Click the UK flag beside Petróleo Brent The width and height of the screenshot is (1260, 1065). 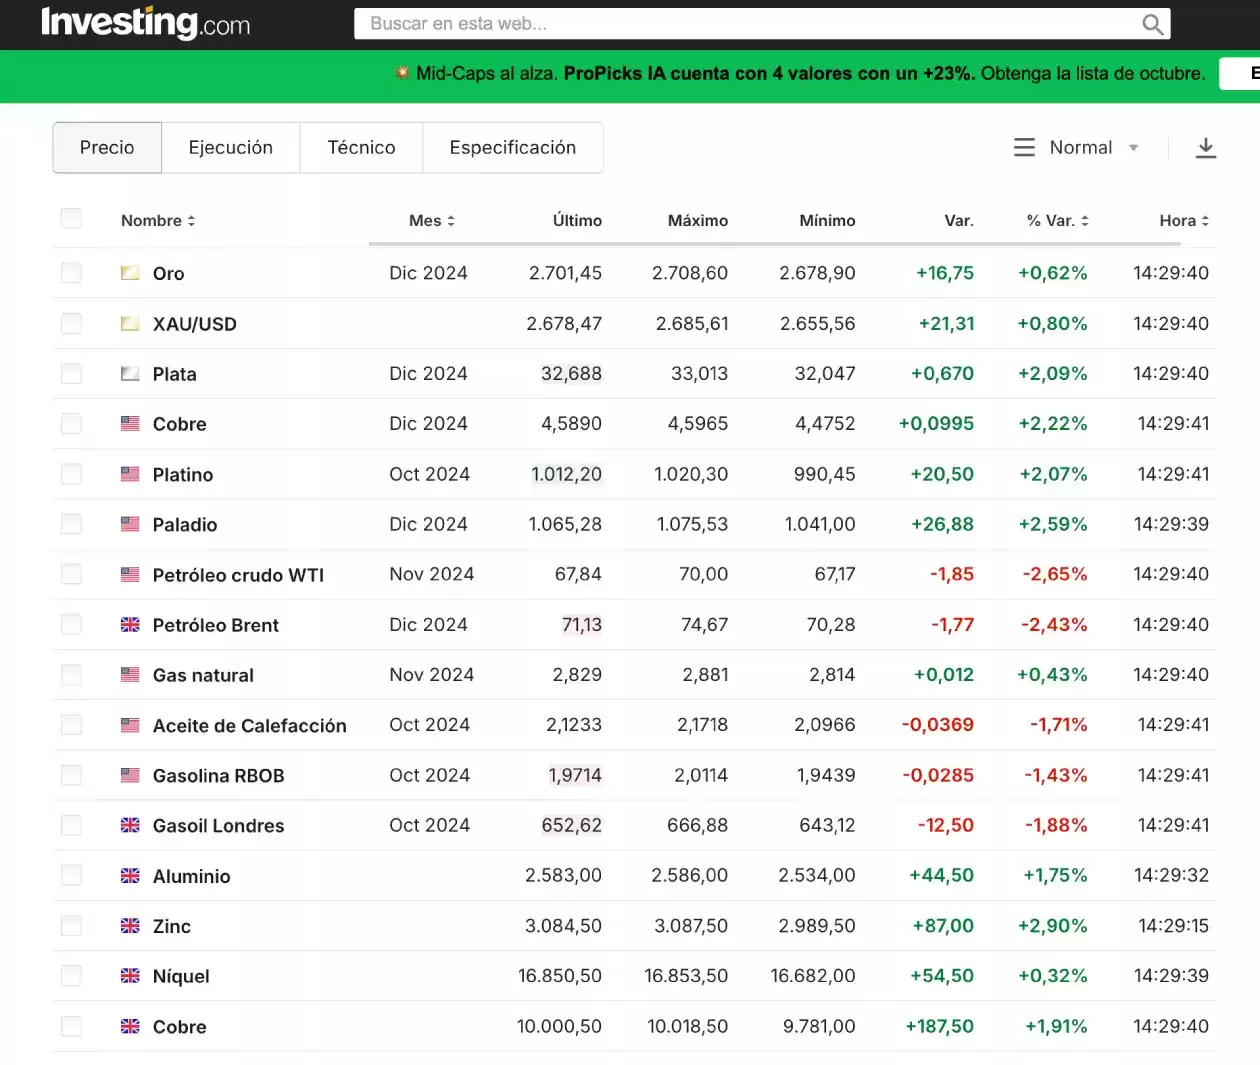point(130,625)
